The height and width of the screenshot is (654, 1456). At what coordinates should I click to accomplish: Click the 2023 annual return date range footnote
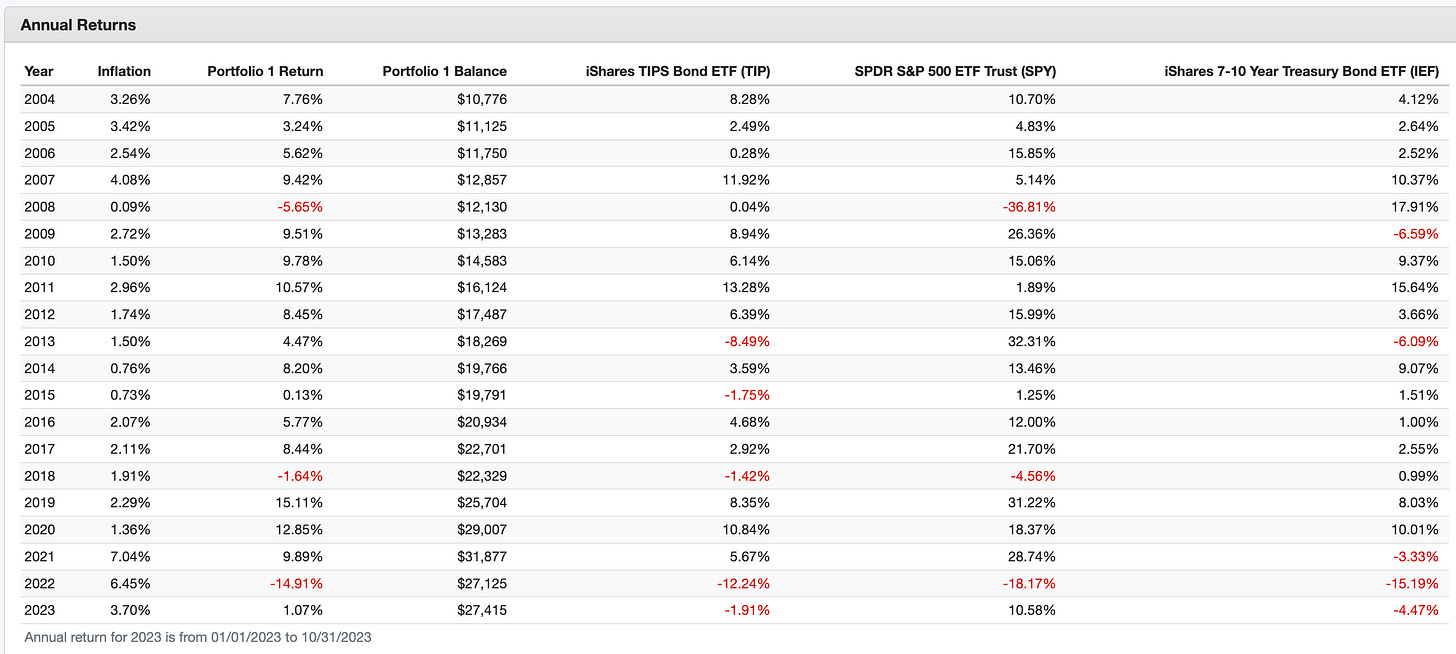(x=198, y=637)
